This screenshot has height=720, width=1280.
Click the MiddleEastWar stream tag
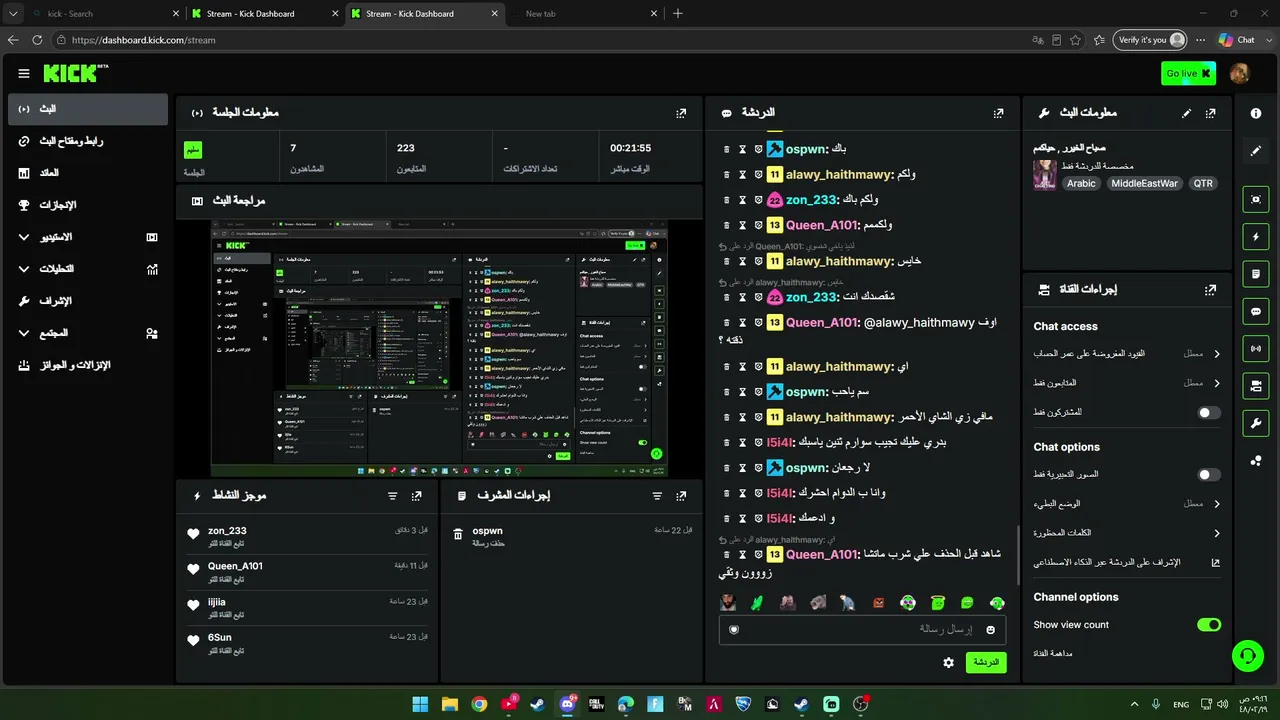point(1145,184)
